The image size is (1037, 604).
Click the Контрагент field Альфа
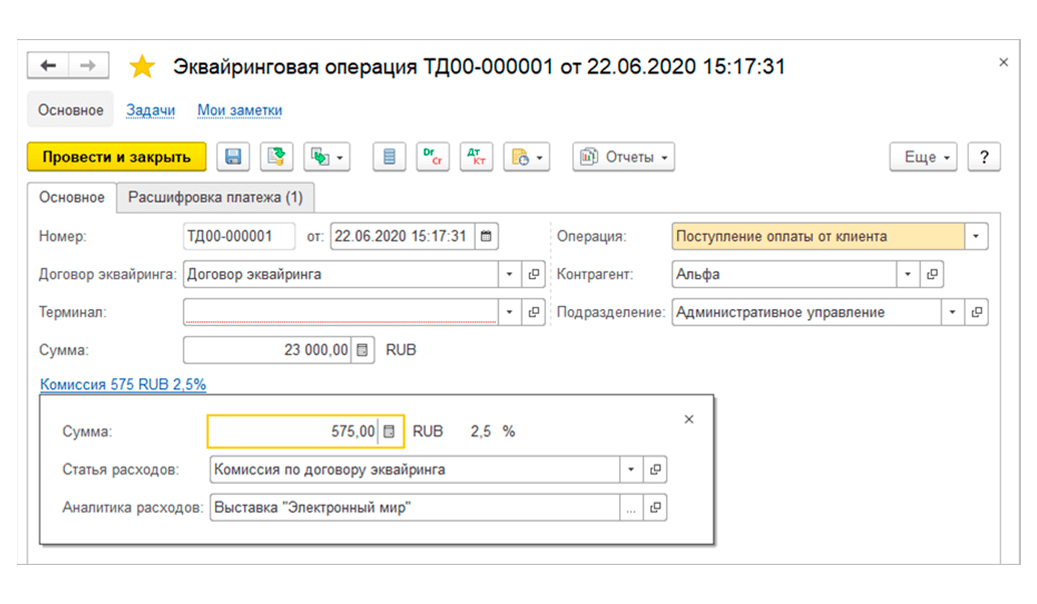[x=784, y=274]
